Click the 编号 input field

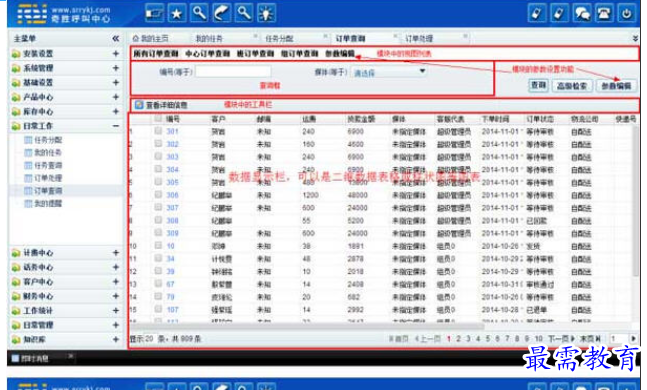click(x=234, y=72)
